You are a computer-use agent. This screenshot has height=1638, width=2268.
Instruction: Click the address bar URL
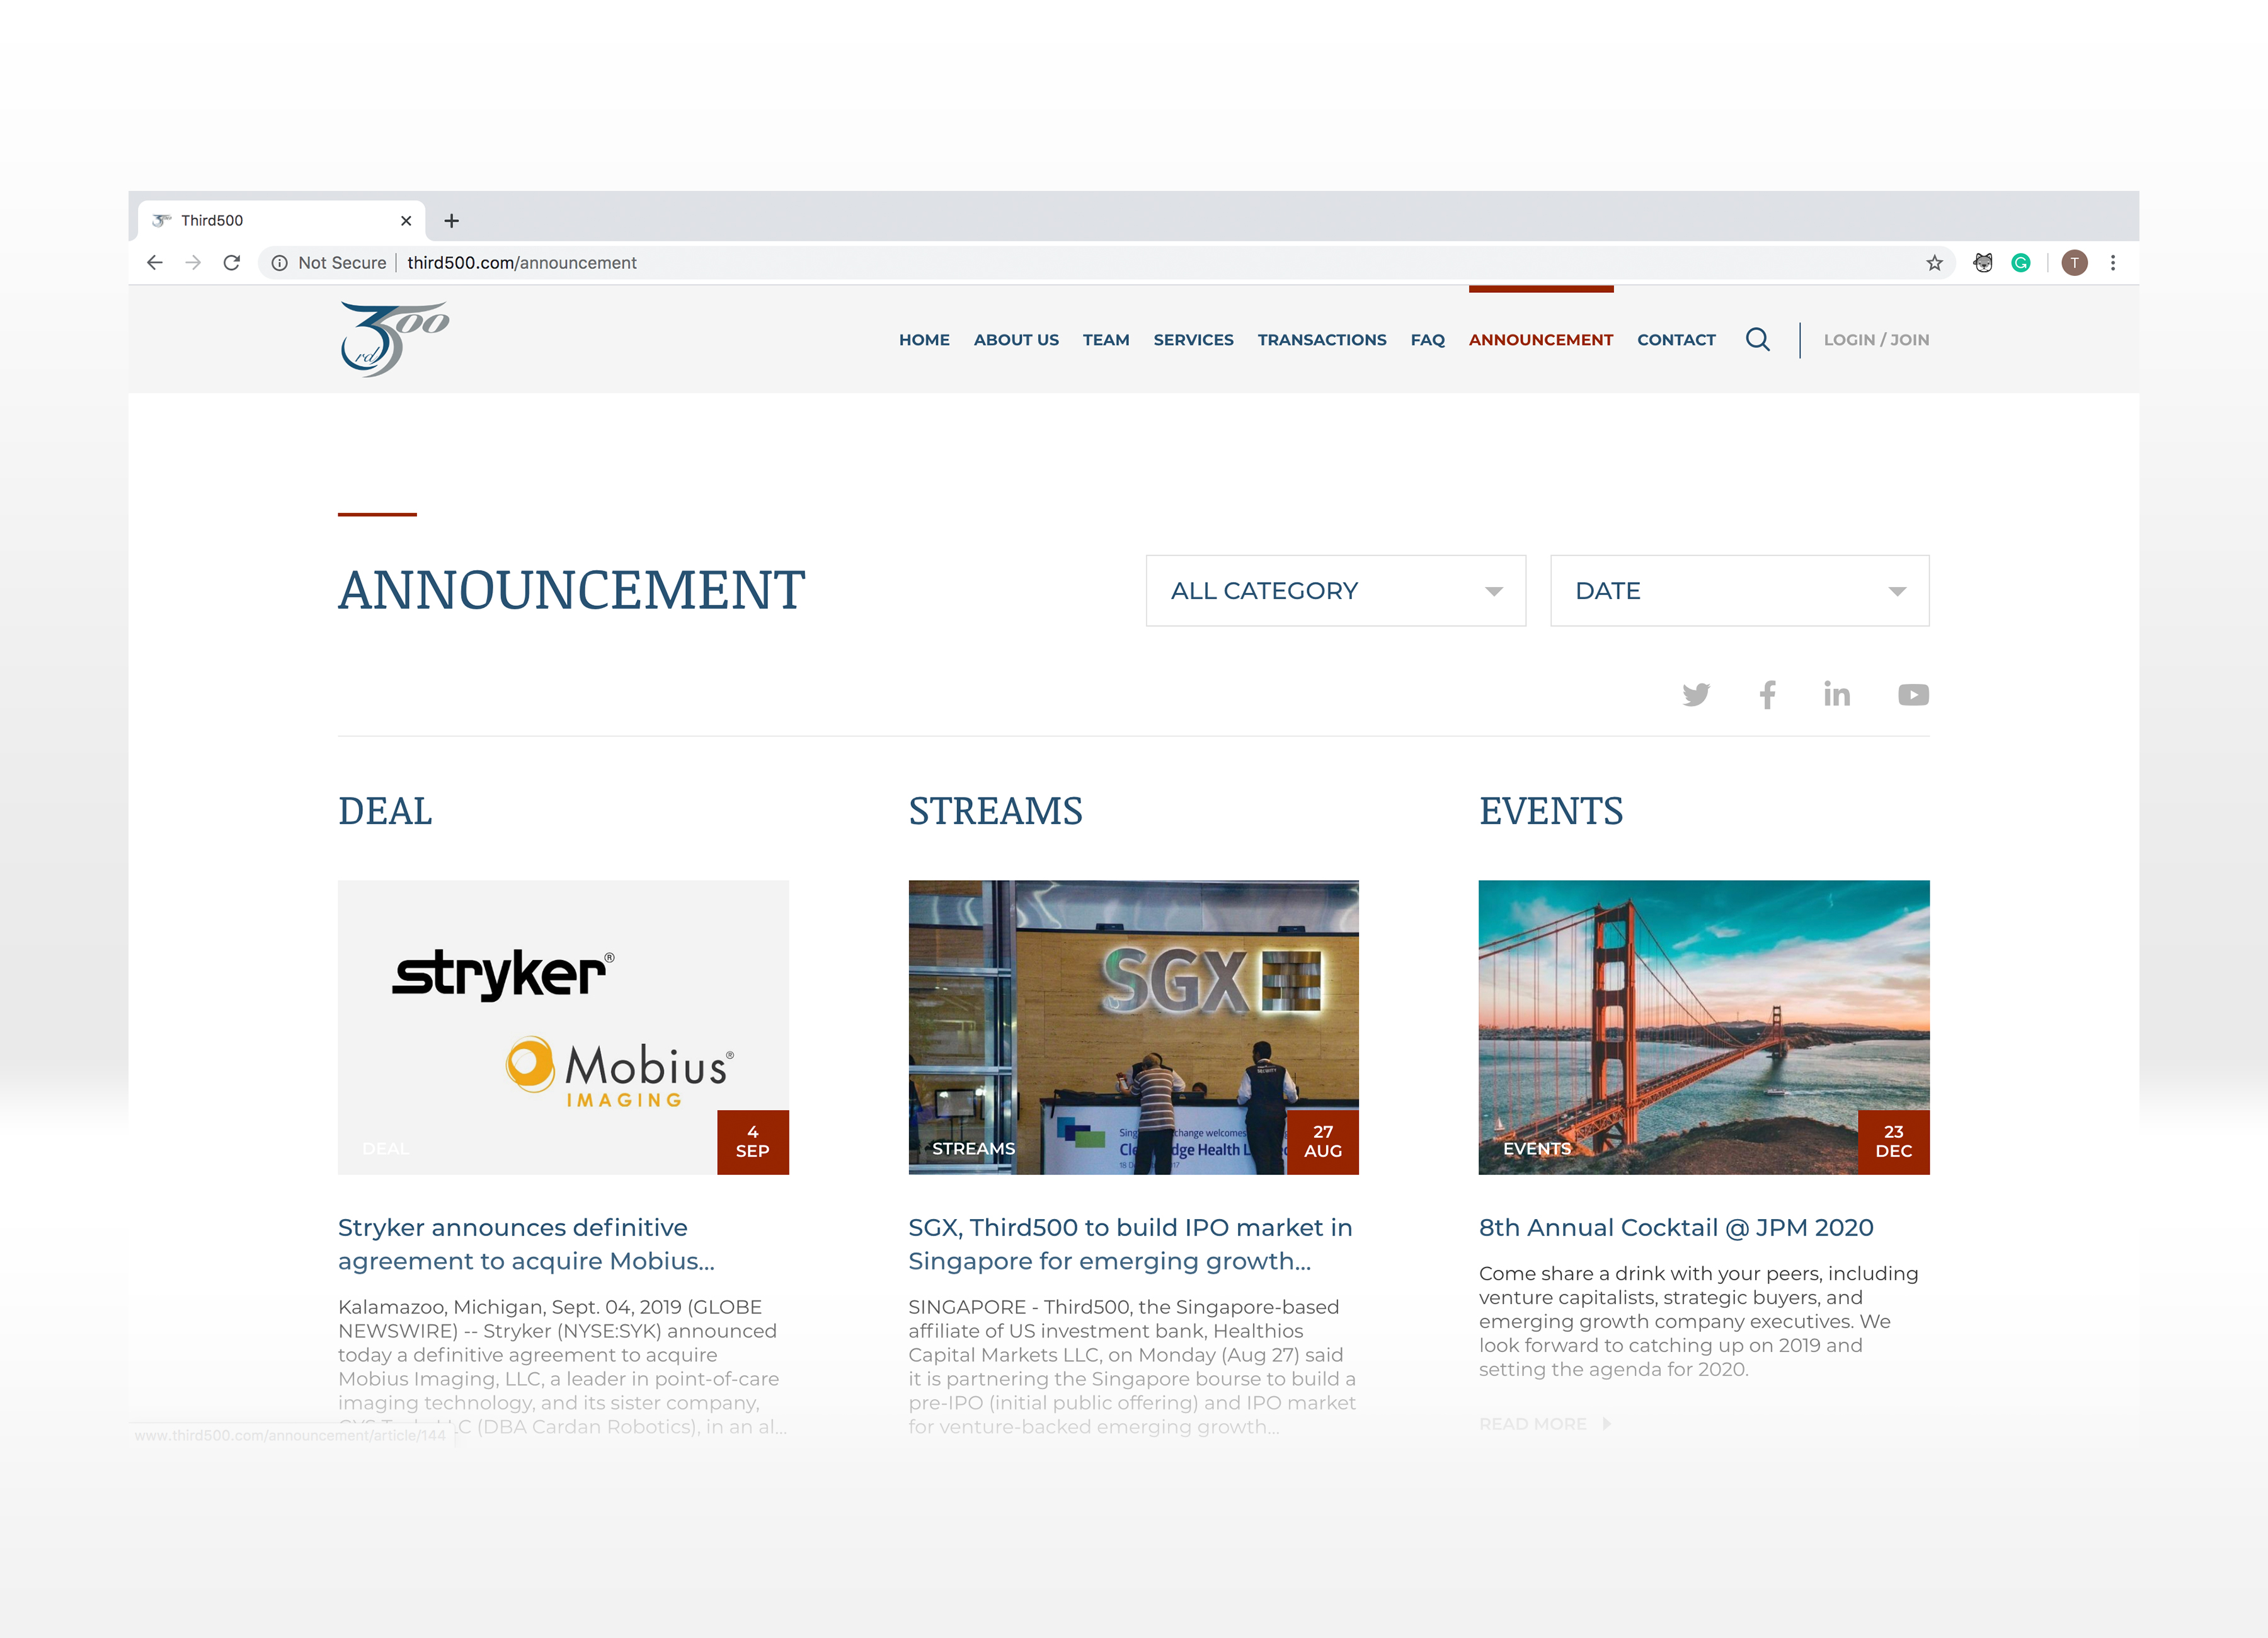[x=521, y=263]
